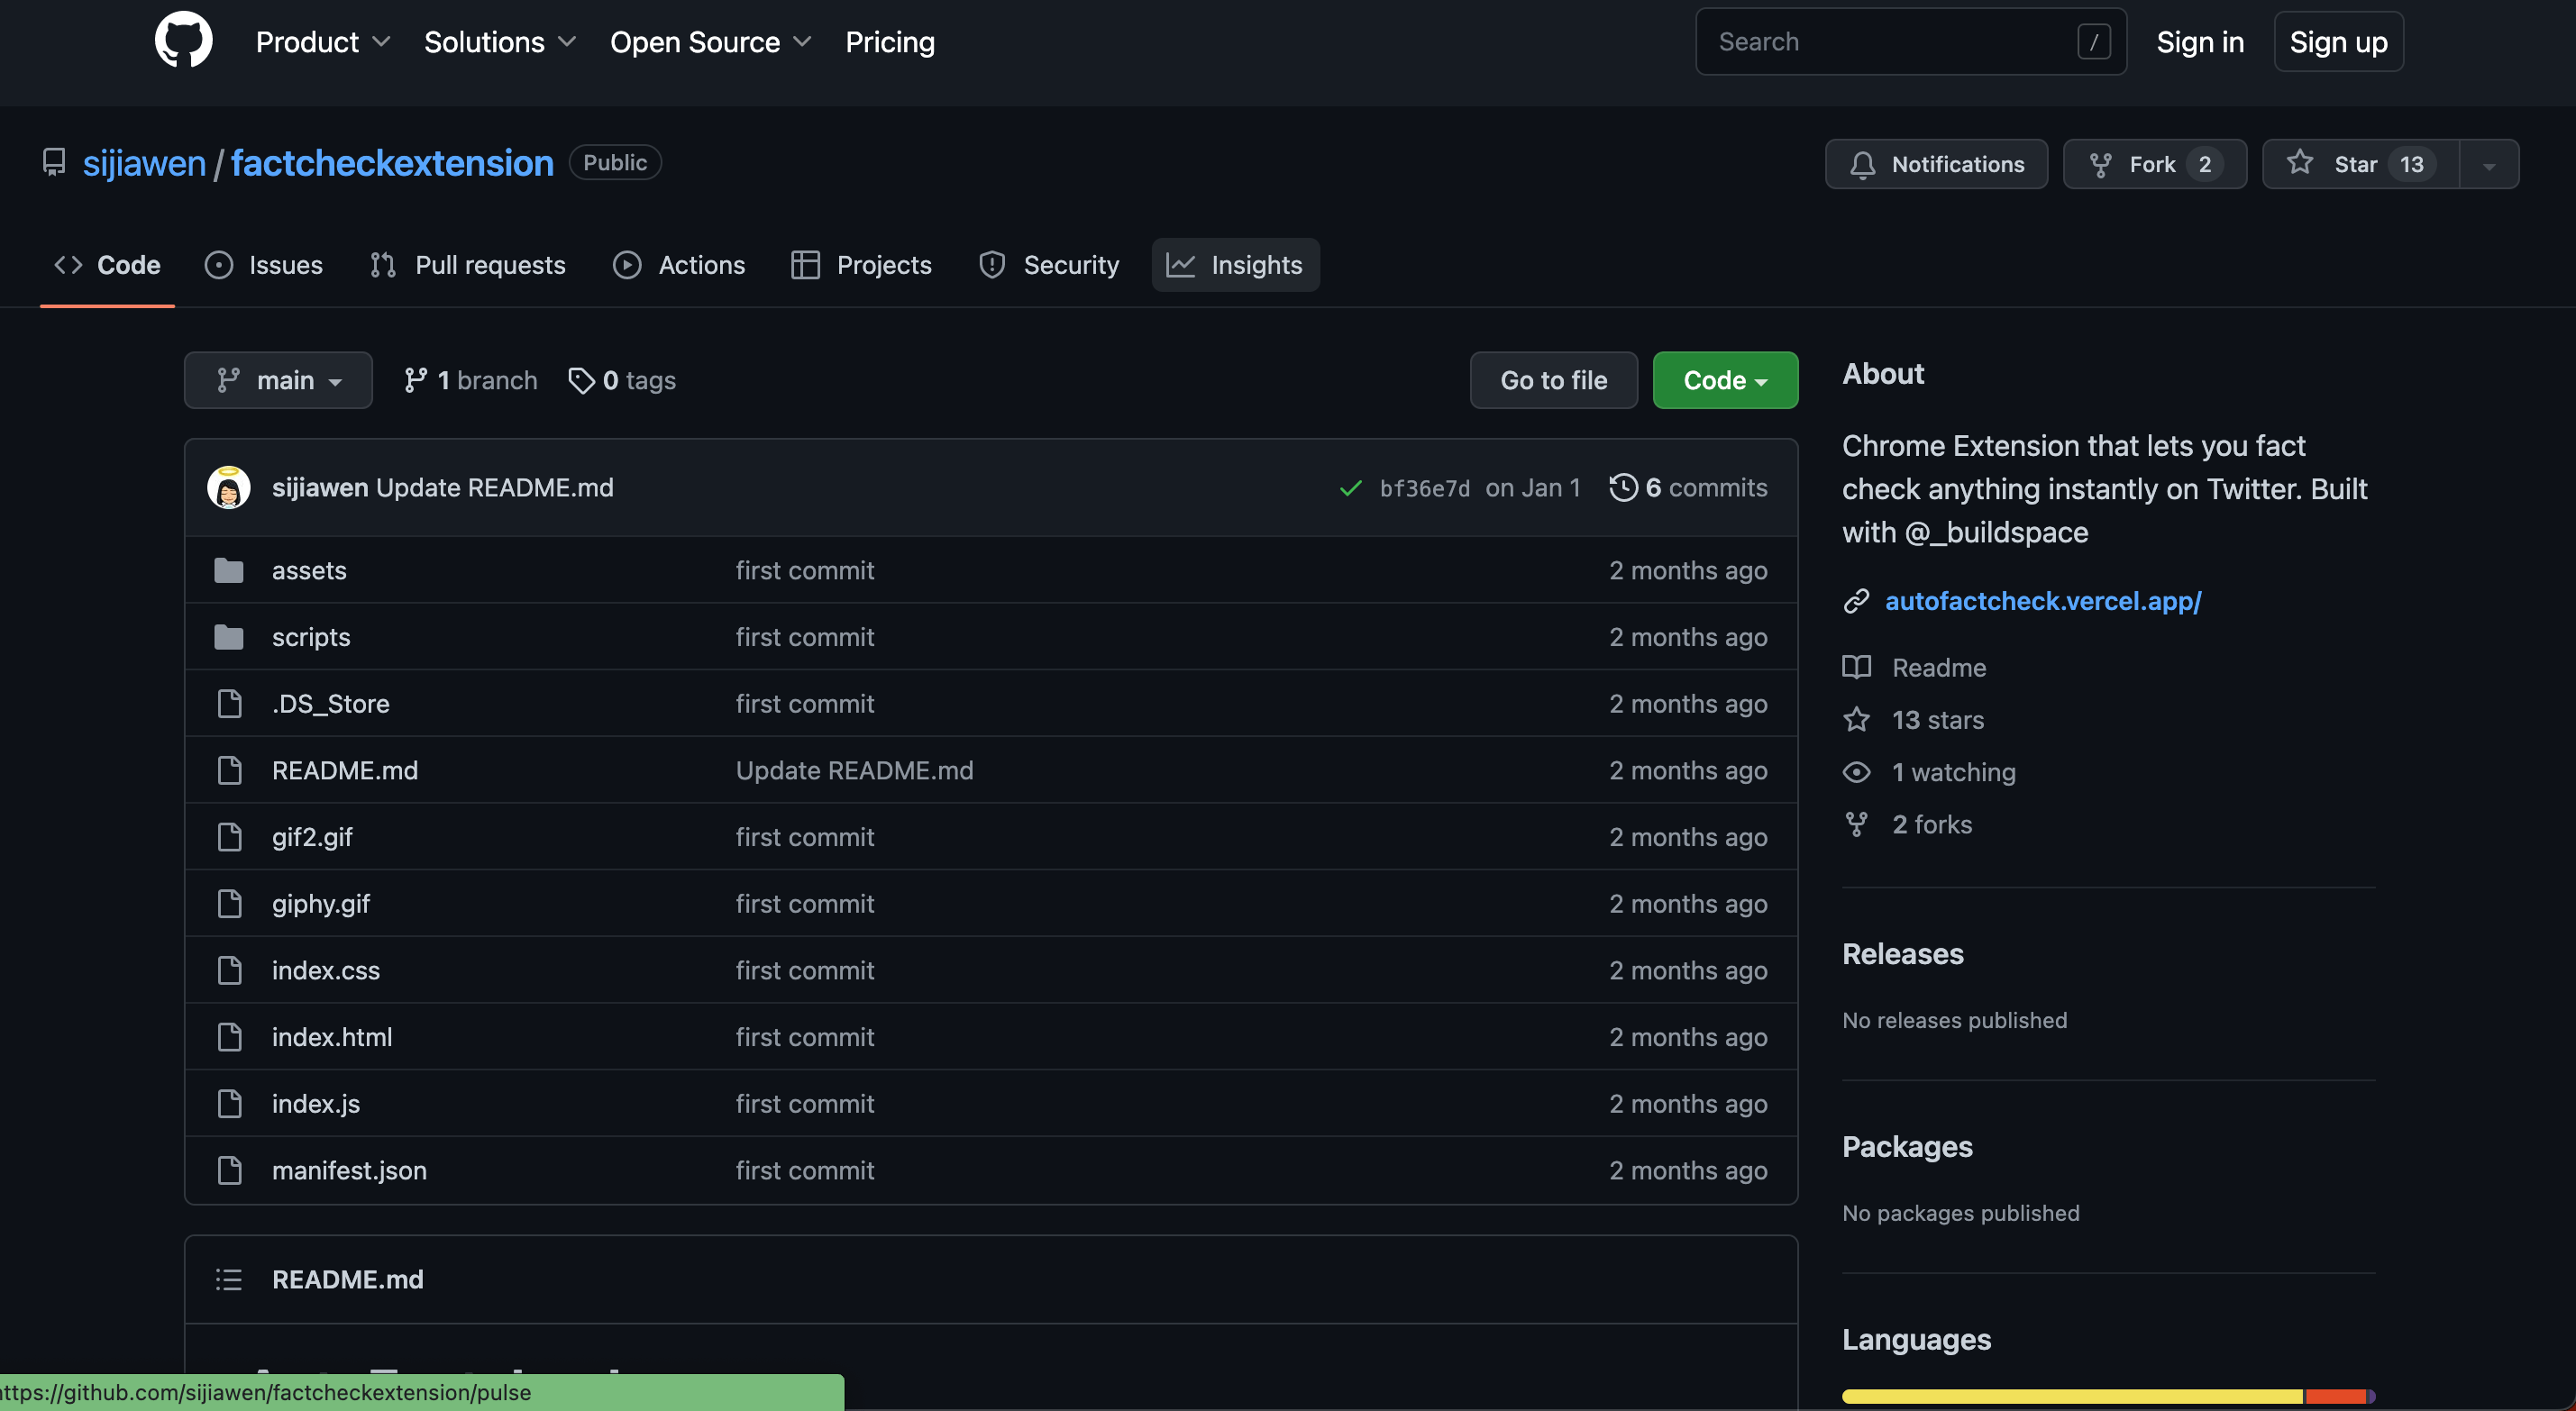Open the Actions tab

(679, 265)
